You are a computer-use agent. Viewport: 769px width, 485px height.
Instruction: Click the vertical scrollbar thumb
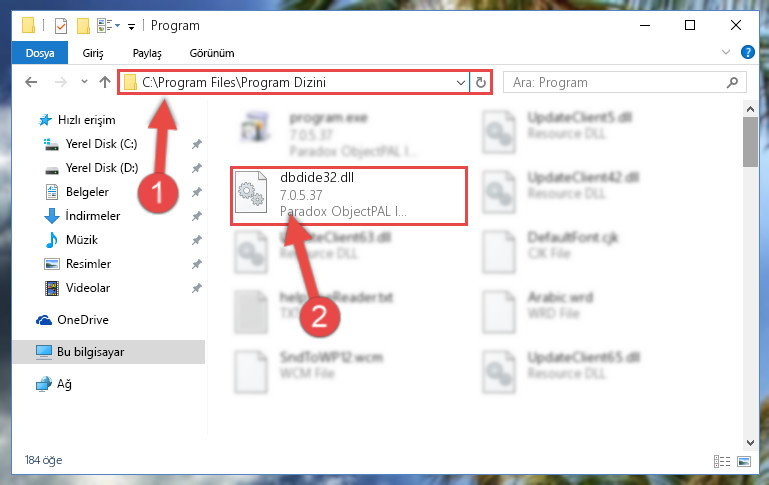tap(750, 142)
